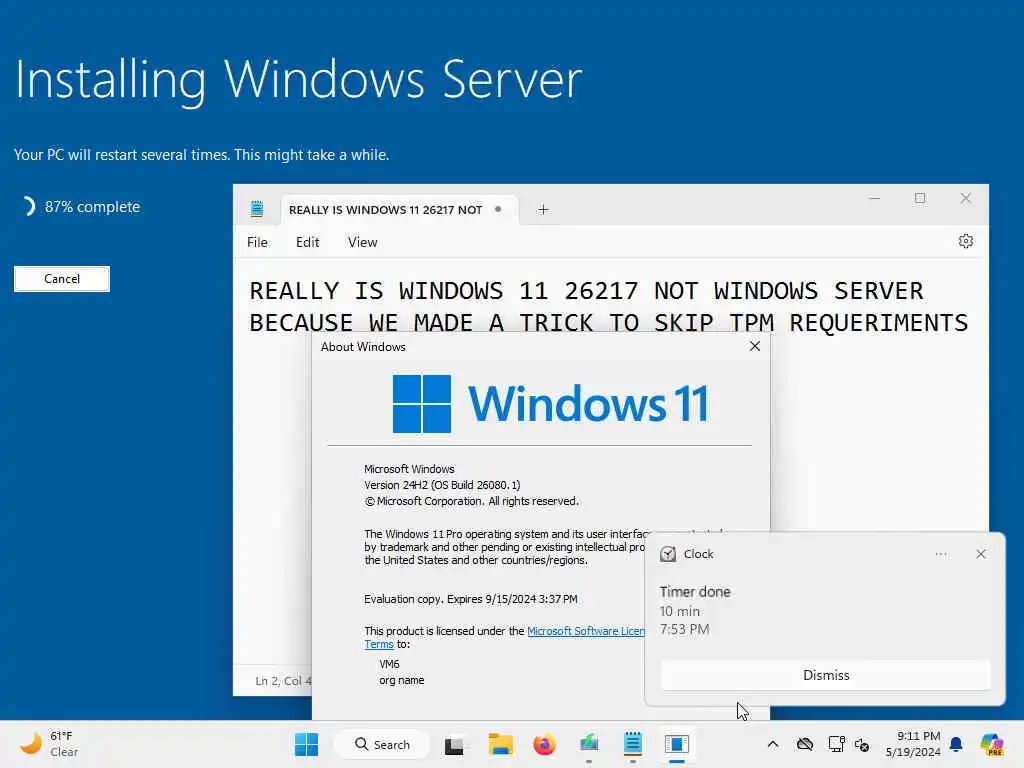The width and height of the screenshot is (1024, 768).
Task: Switch to Notepad from taskbar
Action: tap(632, 744)
